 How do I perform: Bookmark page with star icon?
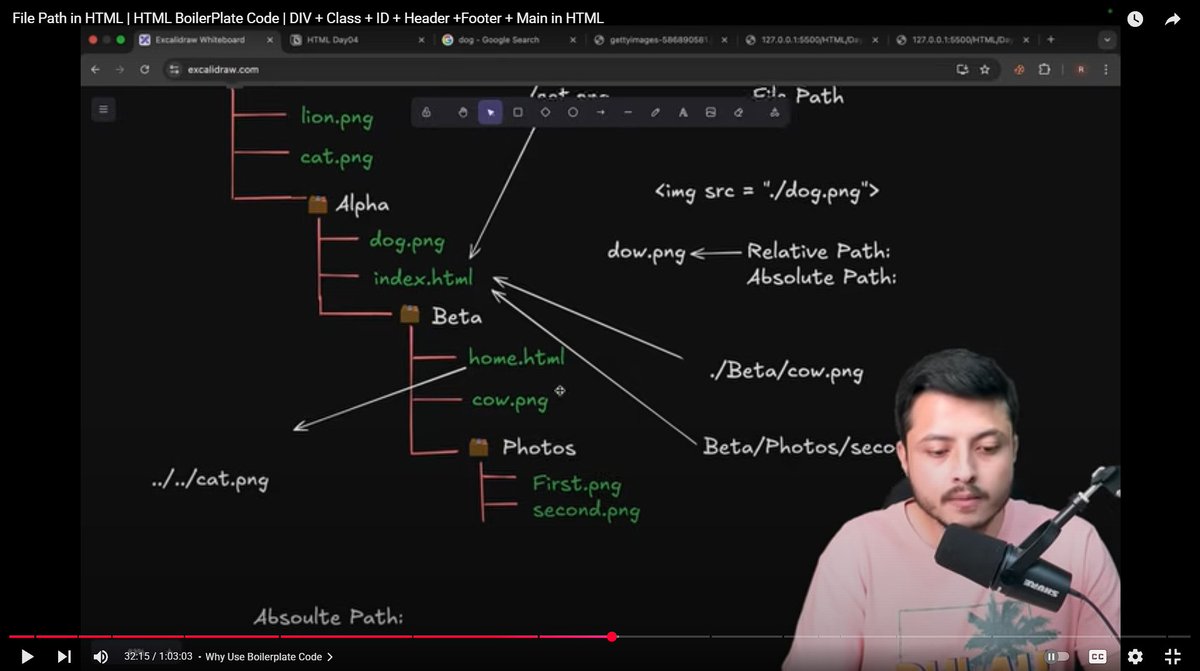(985, 69)
